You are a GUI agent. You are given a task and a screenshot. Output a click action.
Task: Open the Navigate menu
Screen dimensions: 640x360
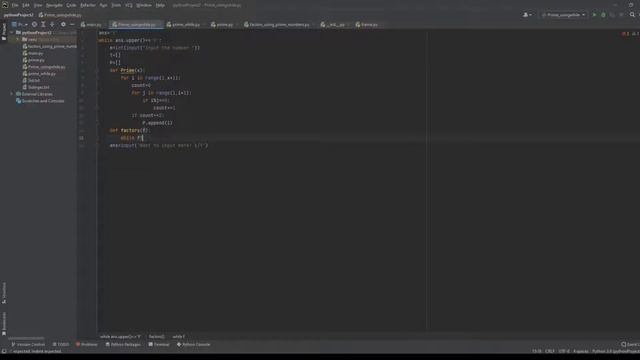click(54, 5)
